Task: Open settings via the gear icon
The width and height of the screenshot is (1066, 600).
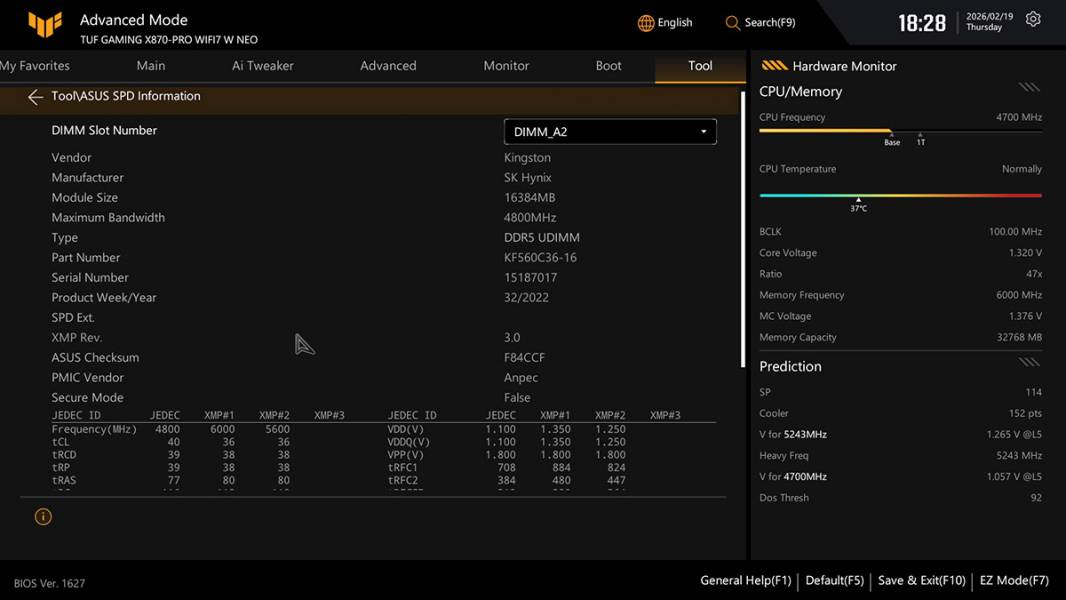Action: (x=1033, y=20)
